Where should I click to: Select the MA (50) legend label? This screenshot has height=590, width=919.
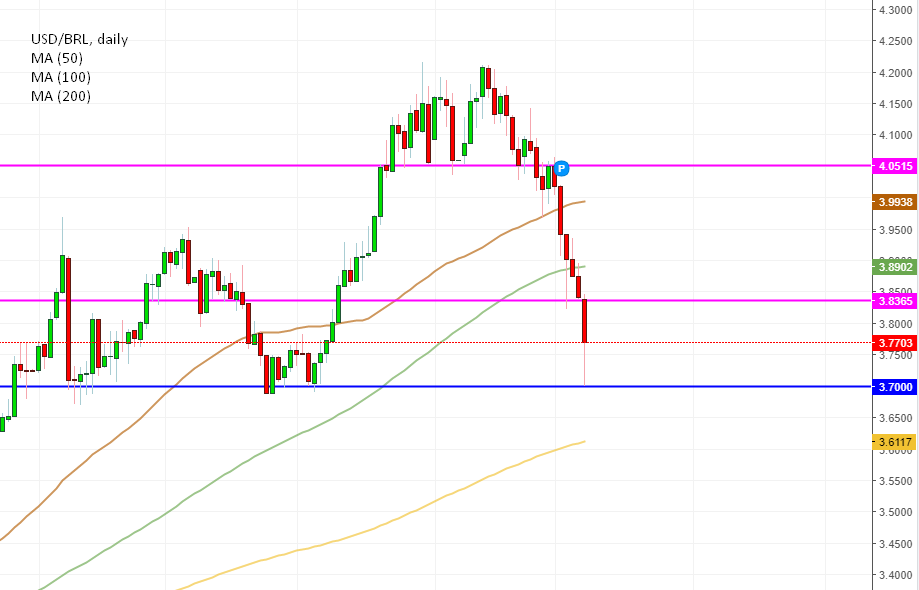[56, 59]
